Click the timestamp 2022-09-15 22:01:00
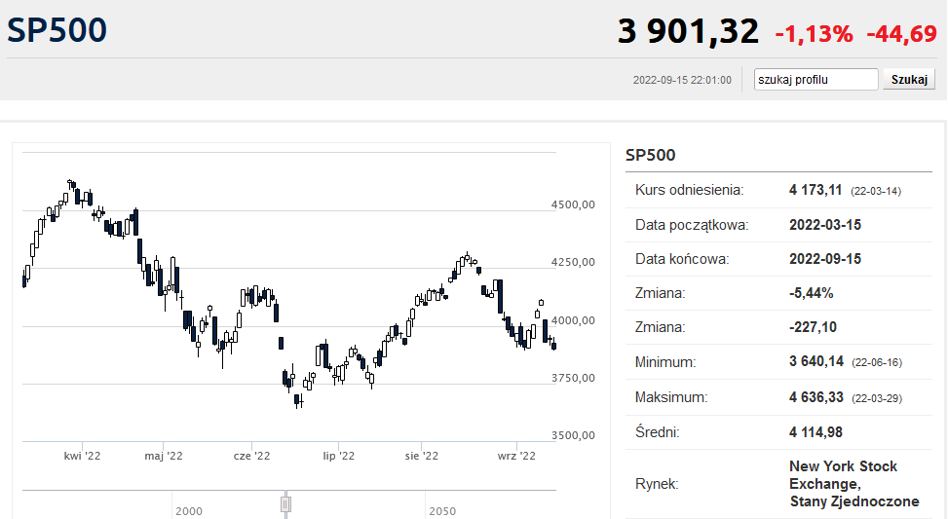Viewport: 948px width, 519px height. 682,80
